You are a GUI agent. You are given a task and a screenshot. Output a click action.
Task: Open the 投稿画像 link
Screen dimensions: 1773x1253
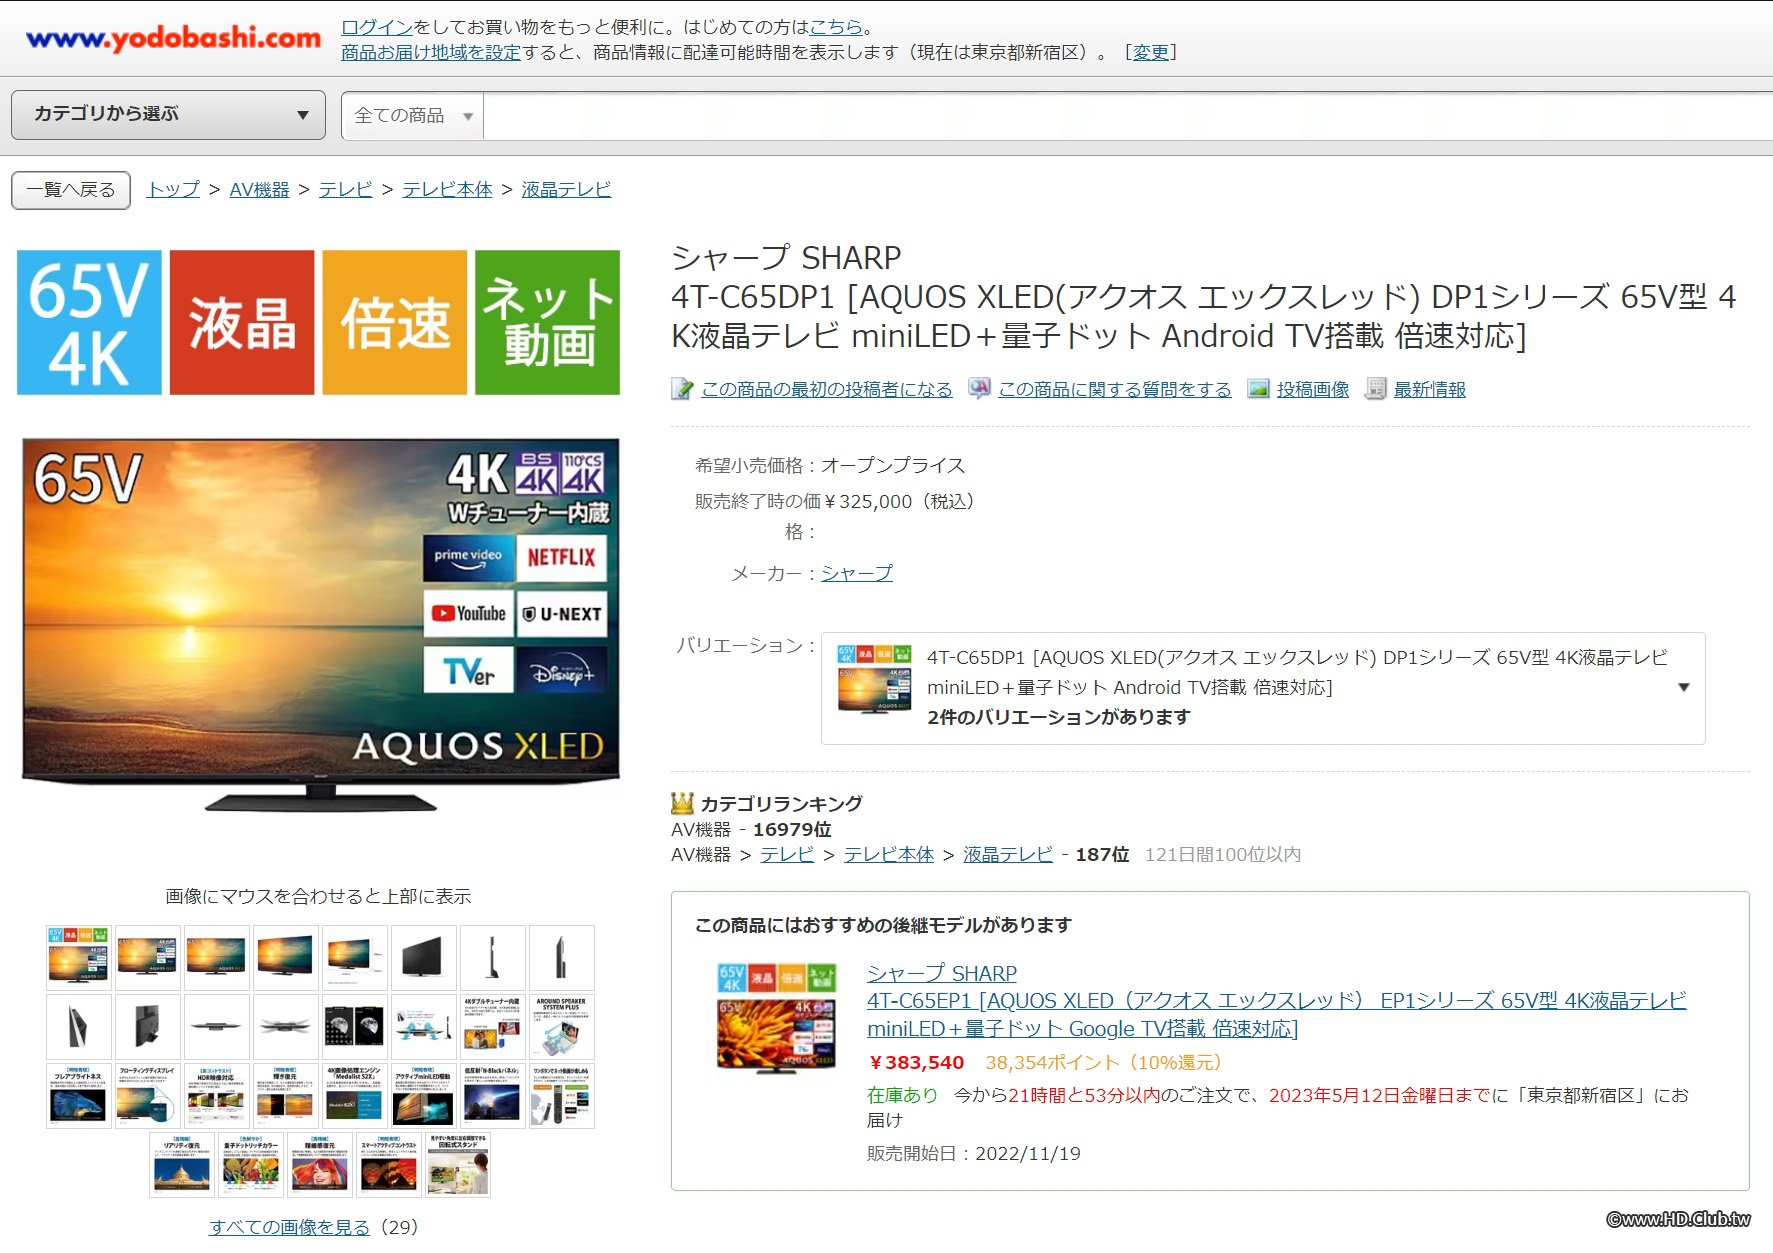point(1313,389)
